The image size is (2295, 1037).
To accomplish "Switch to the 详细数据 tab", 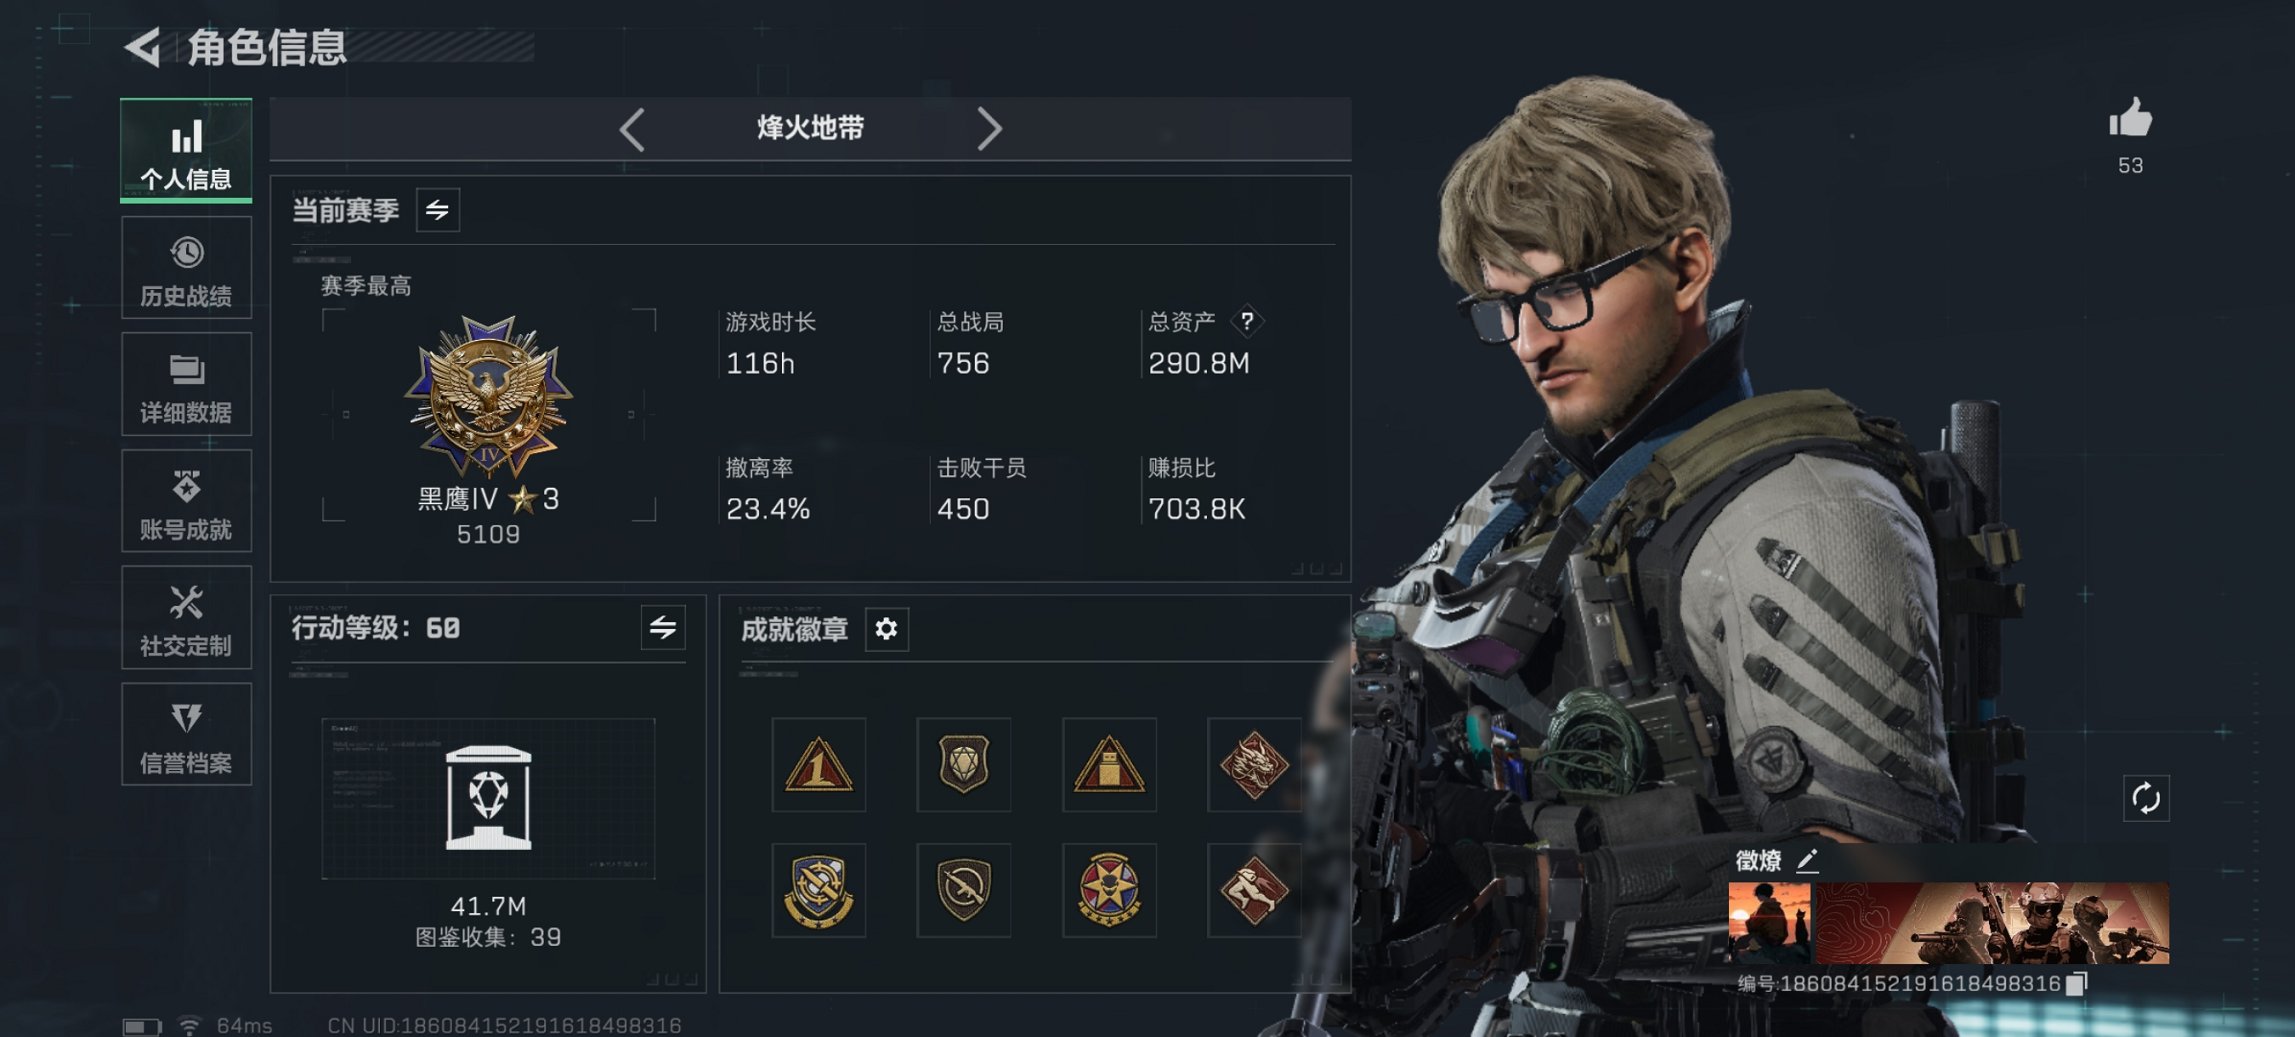I will (x=186, y=384).
